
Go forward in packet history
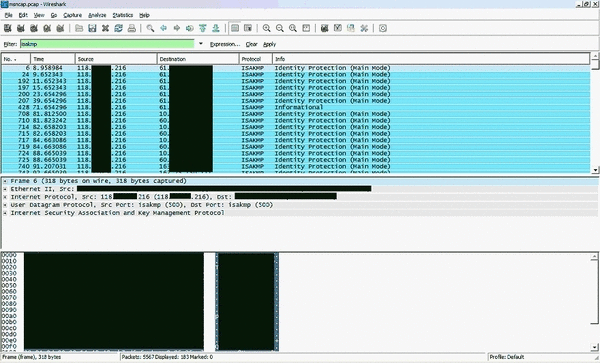(177, 28)
